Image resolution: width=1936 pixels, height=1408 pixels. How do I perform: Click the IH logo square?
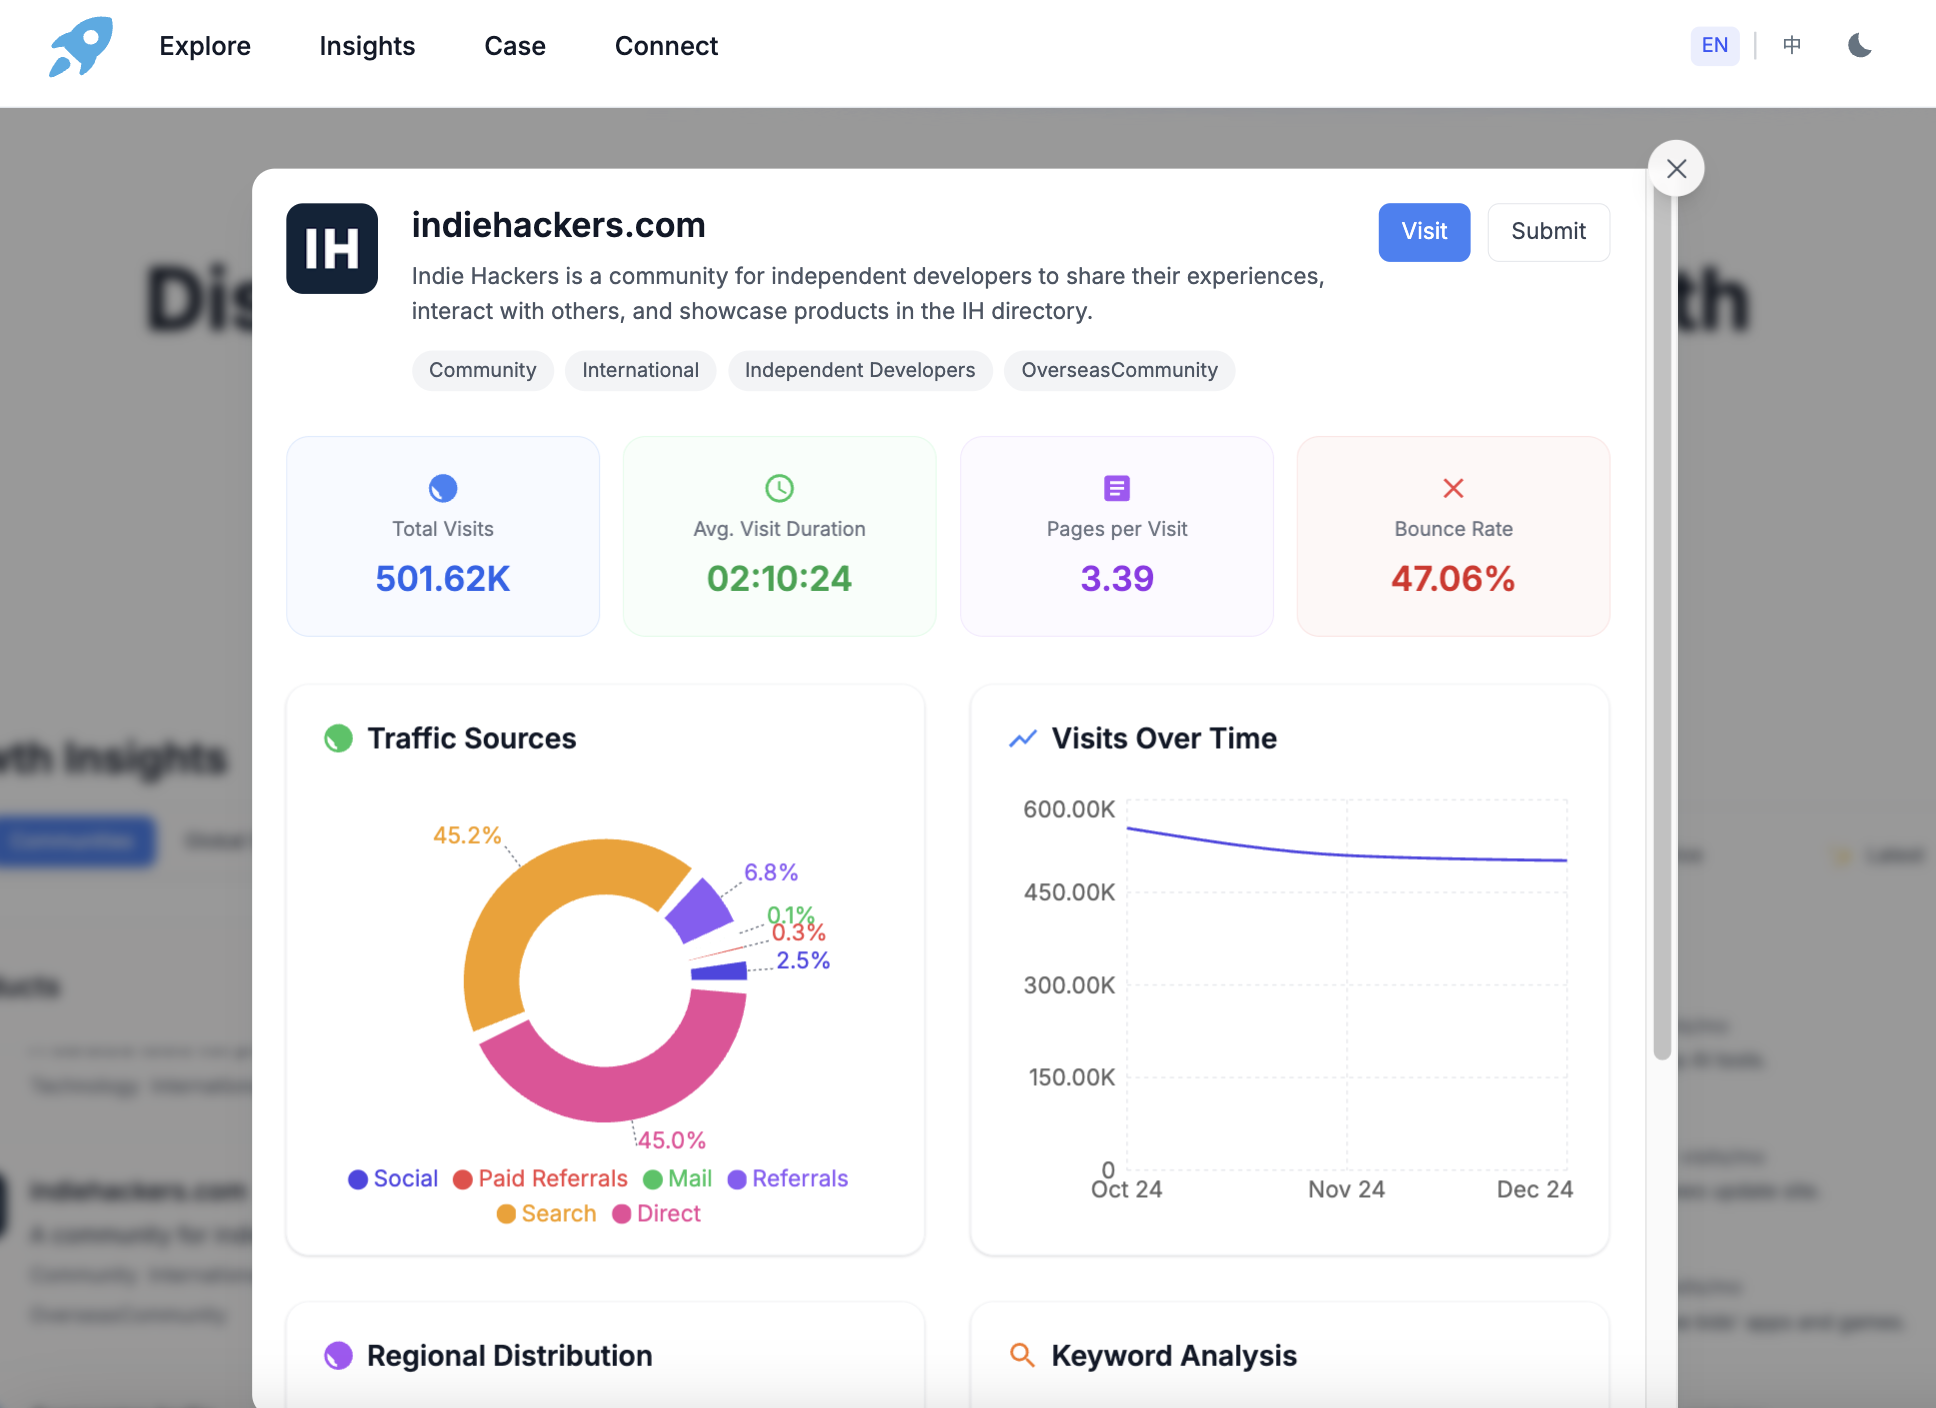pos(332,249)
